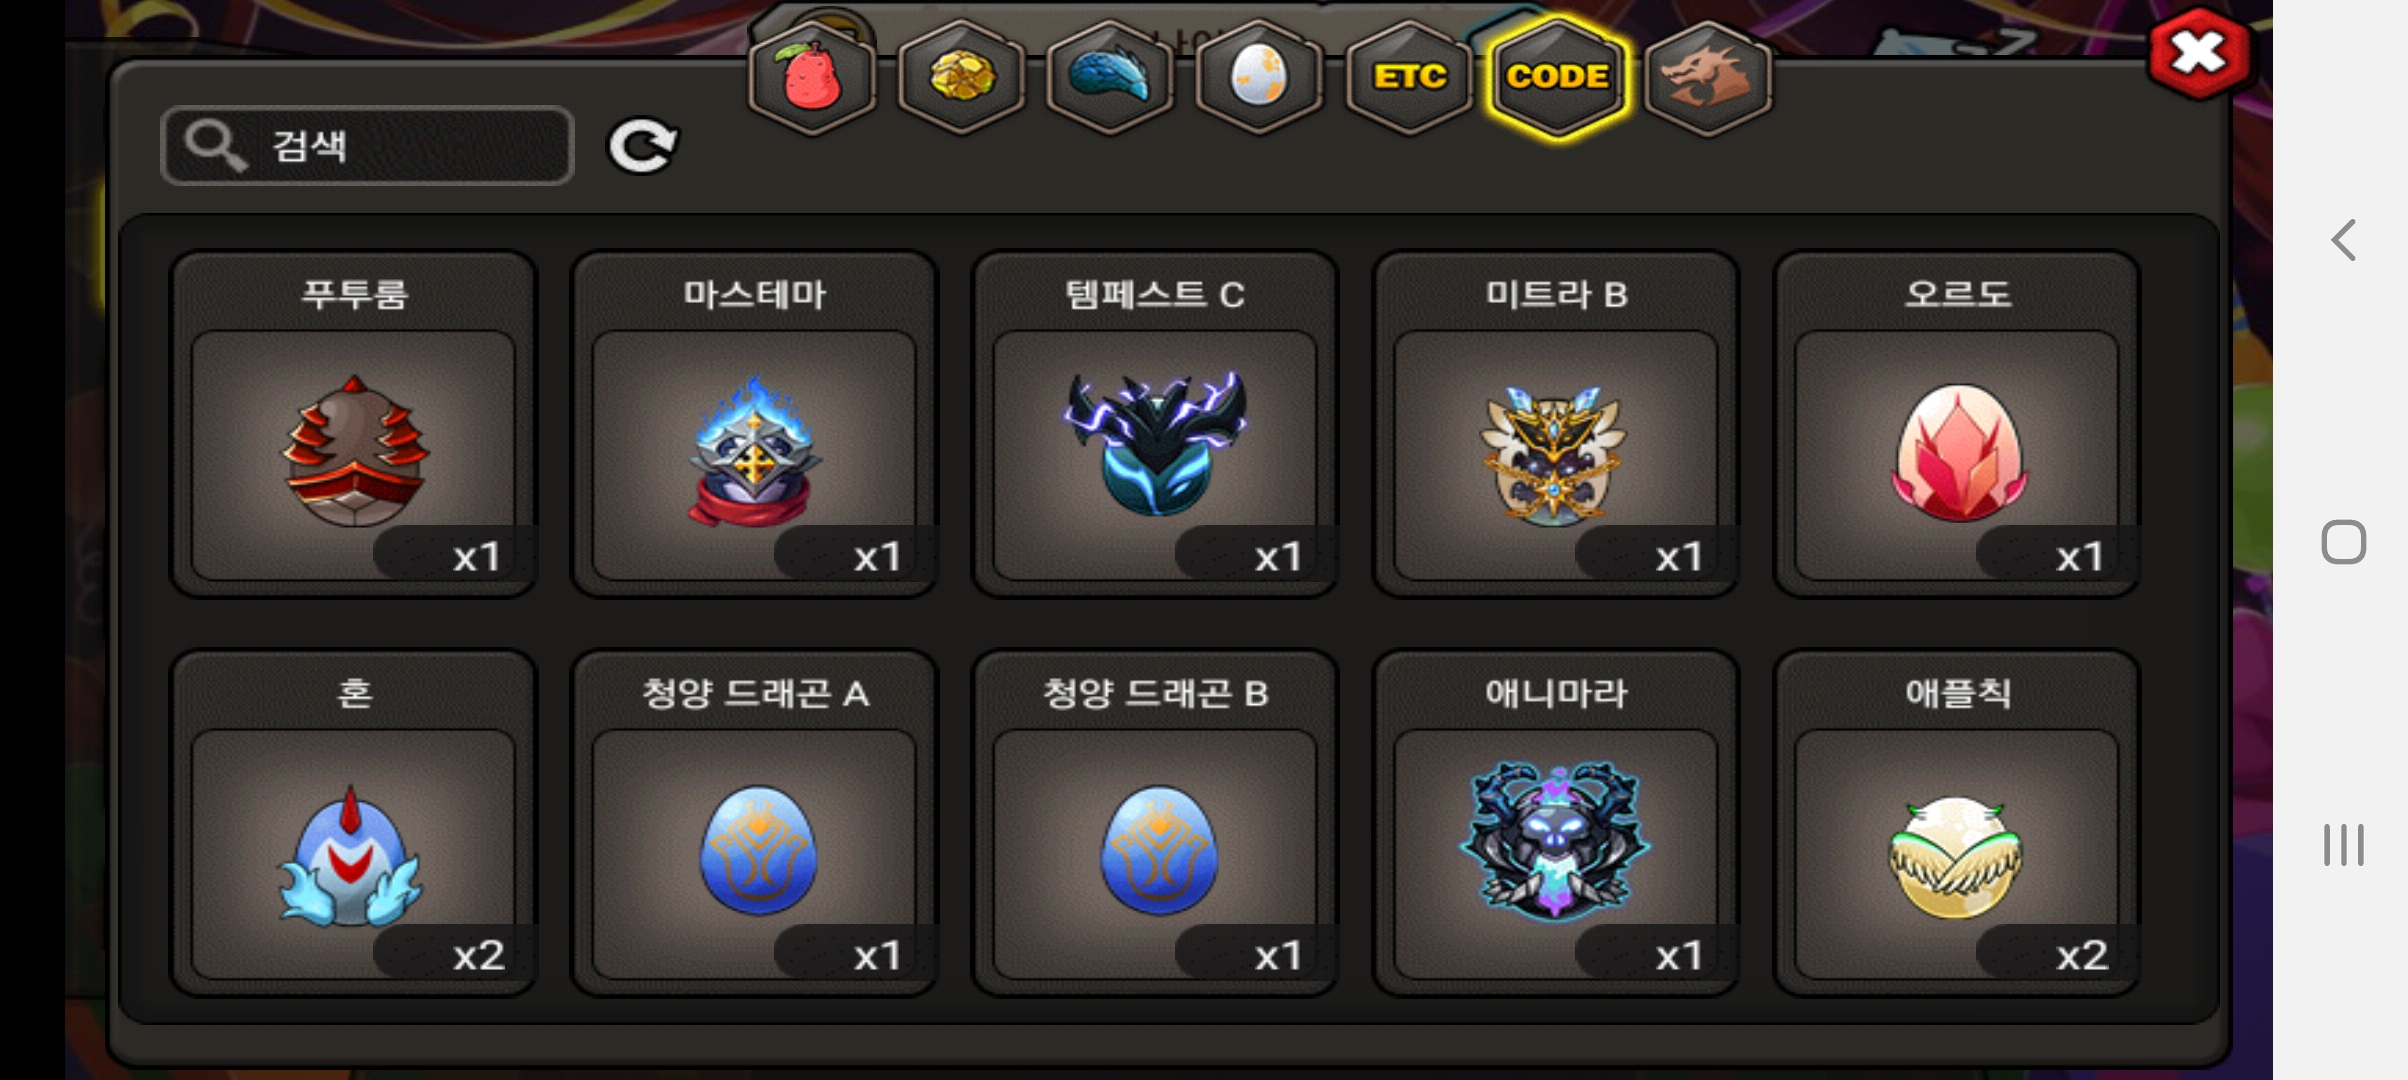Click the 검색 search field
The height and width of the screenshot is (1080, 2408).
click(x=367, y=146)
